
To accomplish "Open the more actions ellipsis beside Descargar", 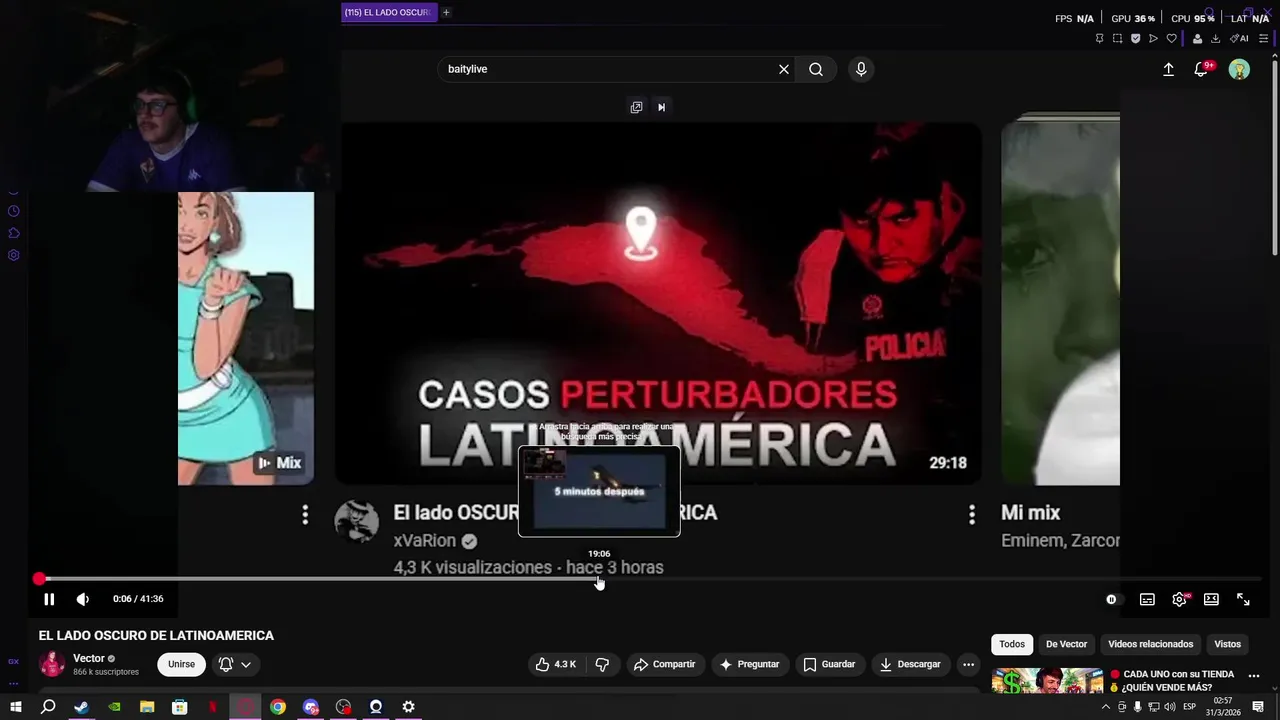I will click(968, 664).
